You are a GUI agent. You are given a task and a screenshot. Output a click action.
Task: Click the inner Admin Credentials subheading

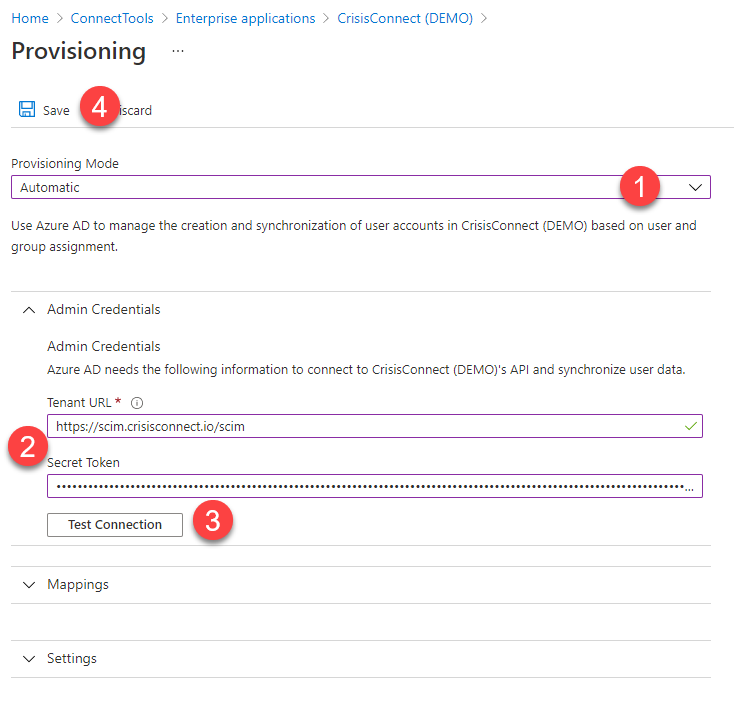(x=103, y=346)
